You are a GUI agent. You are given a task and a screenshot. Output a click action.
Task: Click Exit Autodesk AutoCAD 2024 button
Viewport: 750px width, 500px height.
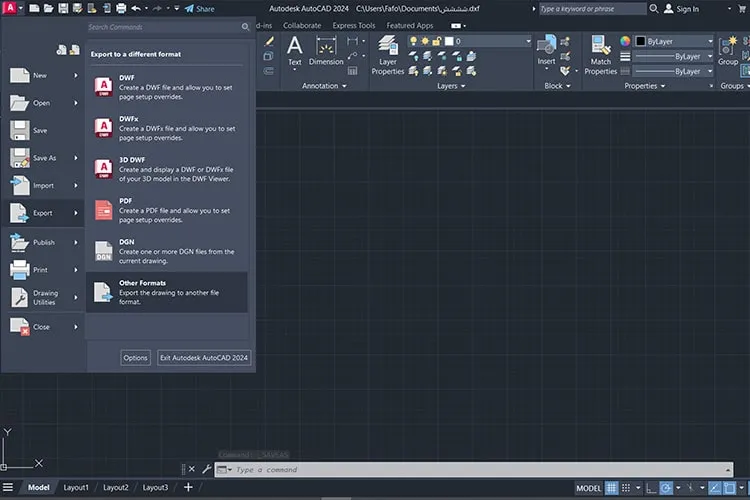click(204, 358)
